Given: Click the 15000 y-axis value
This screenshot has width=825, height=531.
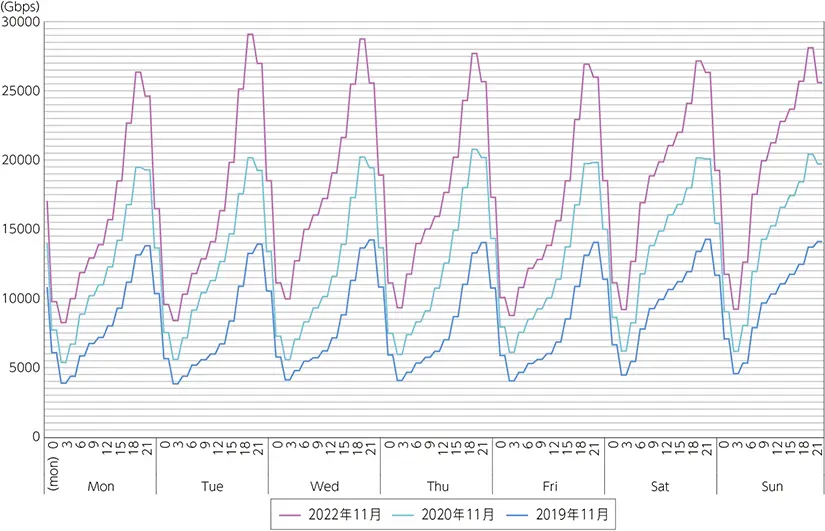Looking at the screenshot, I should point(21,229).
